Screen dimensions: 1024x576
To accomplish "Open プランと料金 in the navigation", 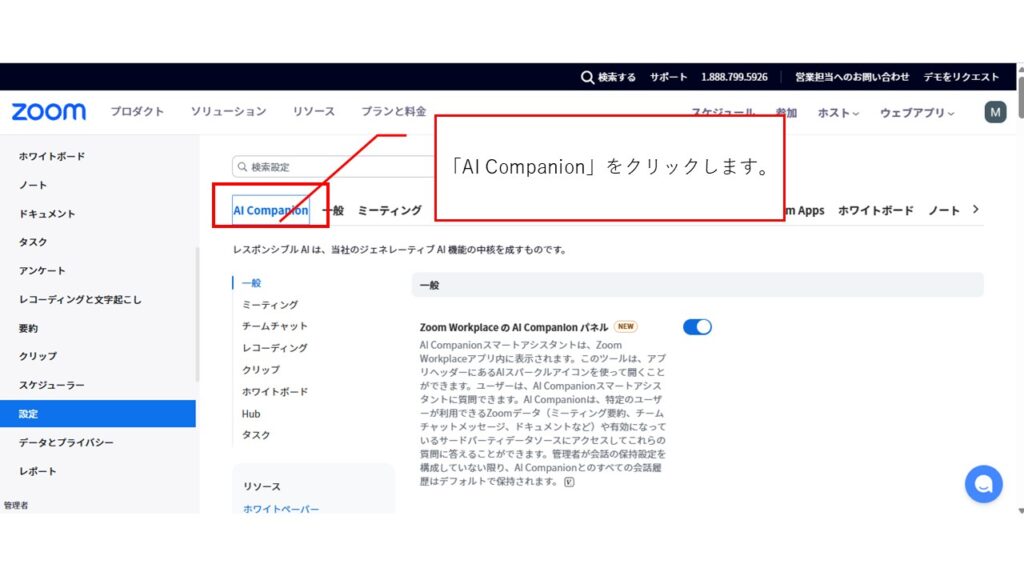I will [394, 112].
